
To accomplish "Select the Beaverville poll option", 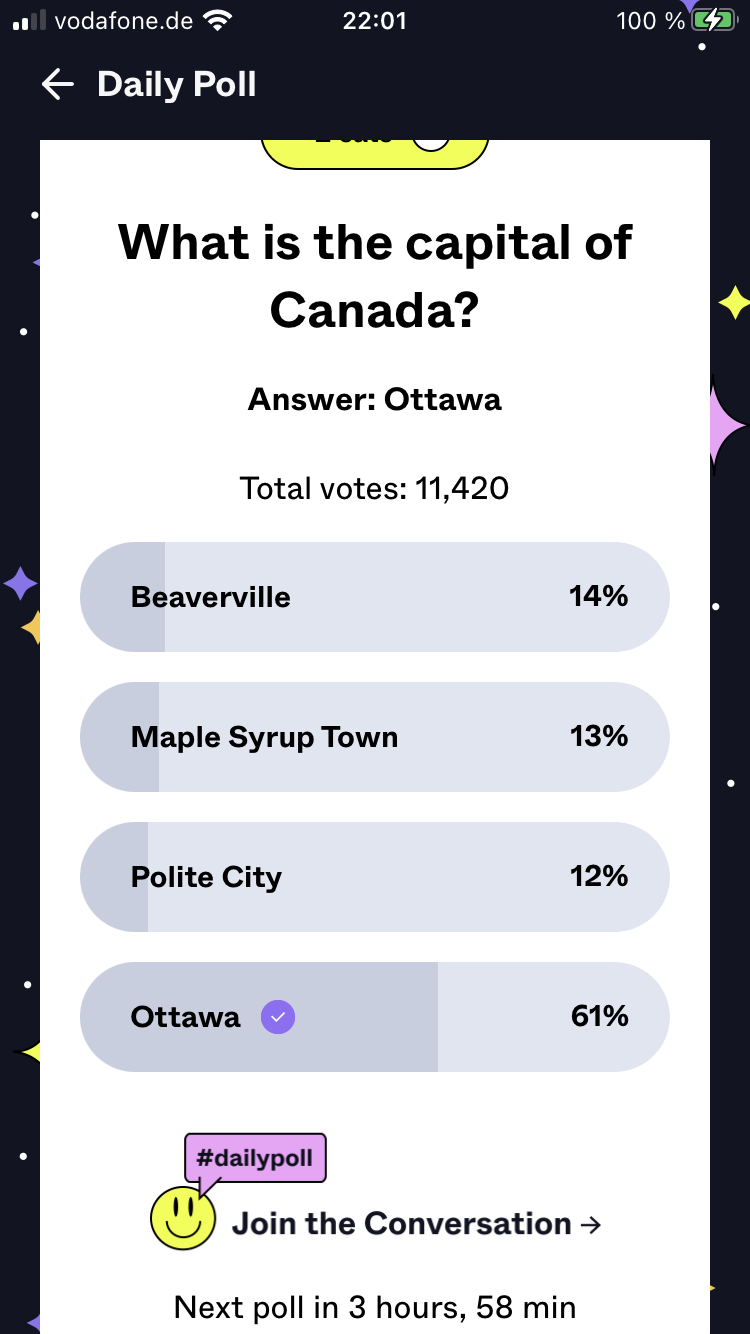I will [x=375, y=597].
